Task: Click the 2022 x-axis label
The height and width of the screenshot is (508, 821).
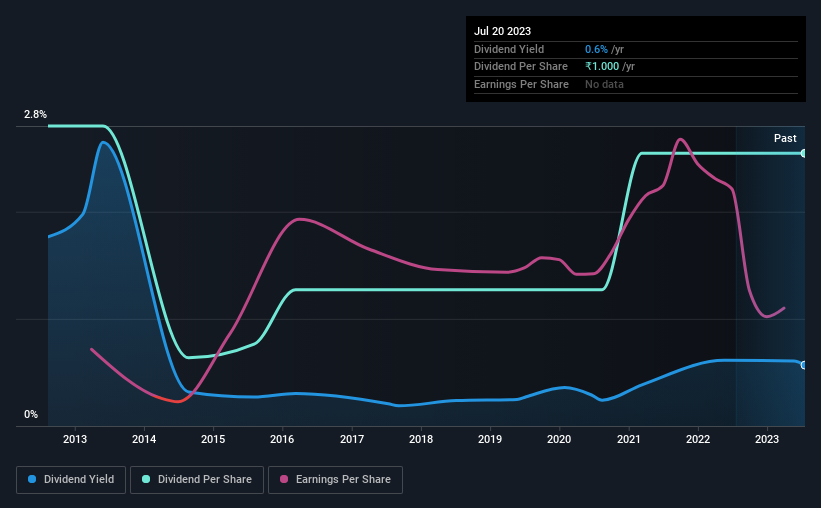Action: pos(698,439)
